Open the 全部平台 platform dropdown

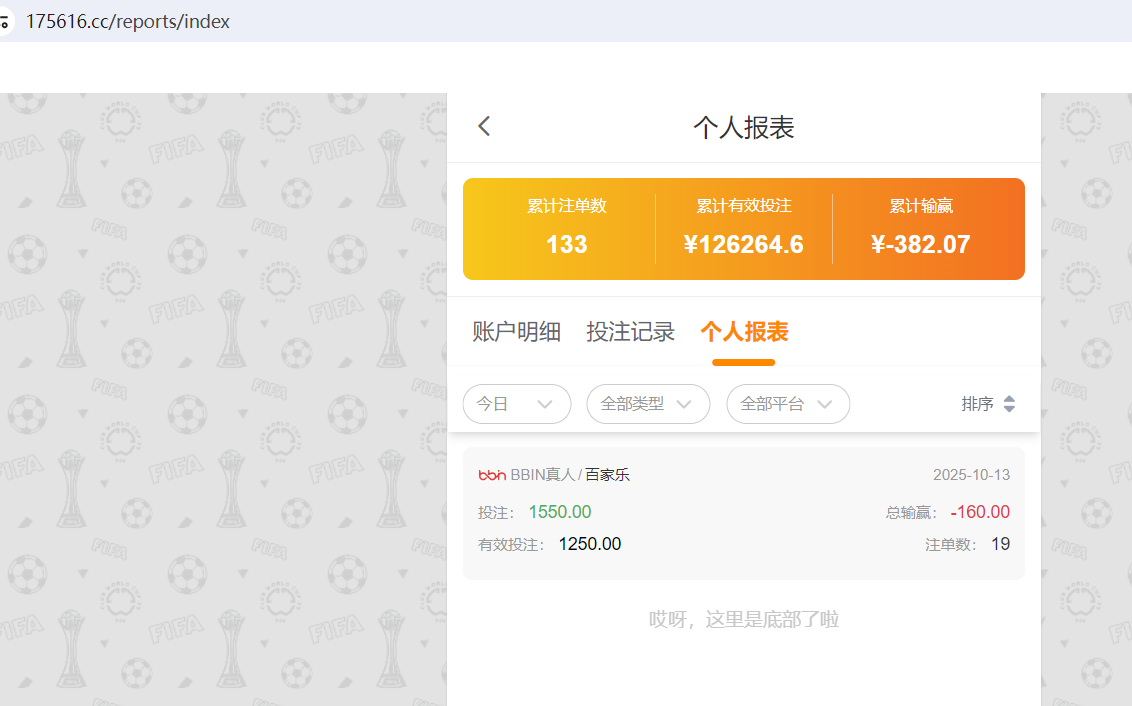coord(788,403)
